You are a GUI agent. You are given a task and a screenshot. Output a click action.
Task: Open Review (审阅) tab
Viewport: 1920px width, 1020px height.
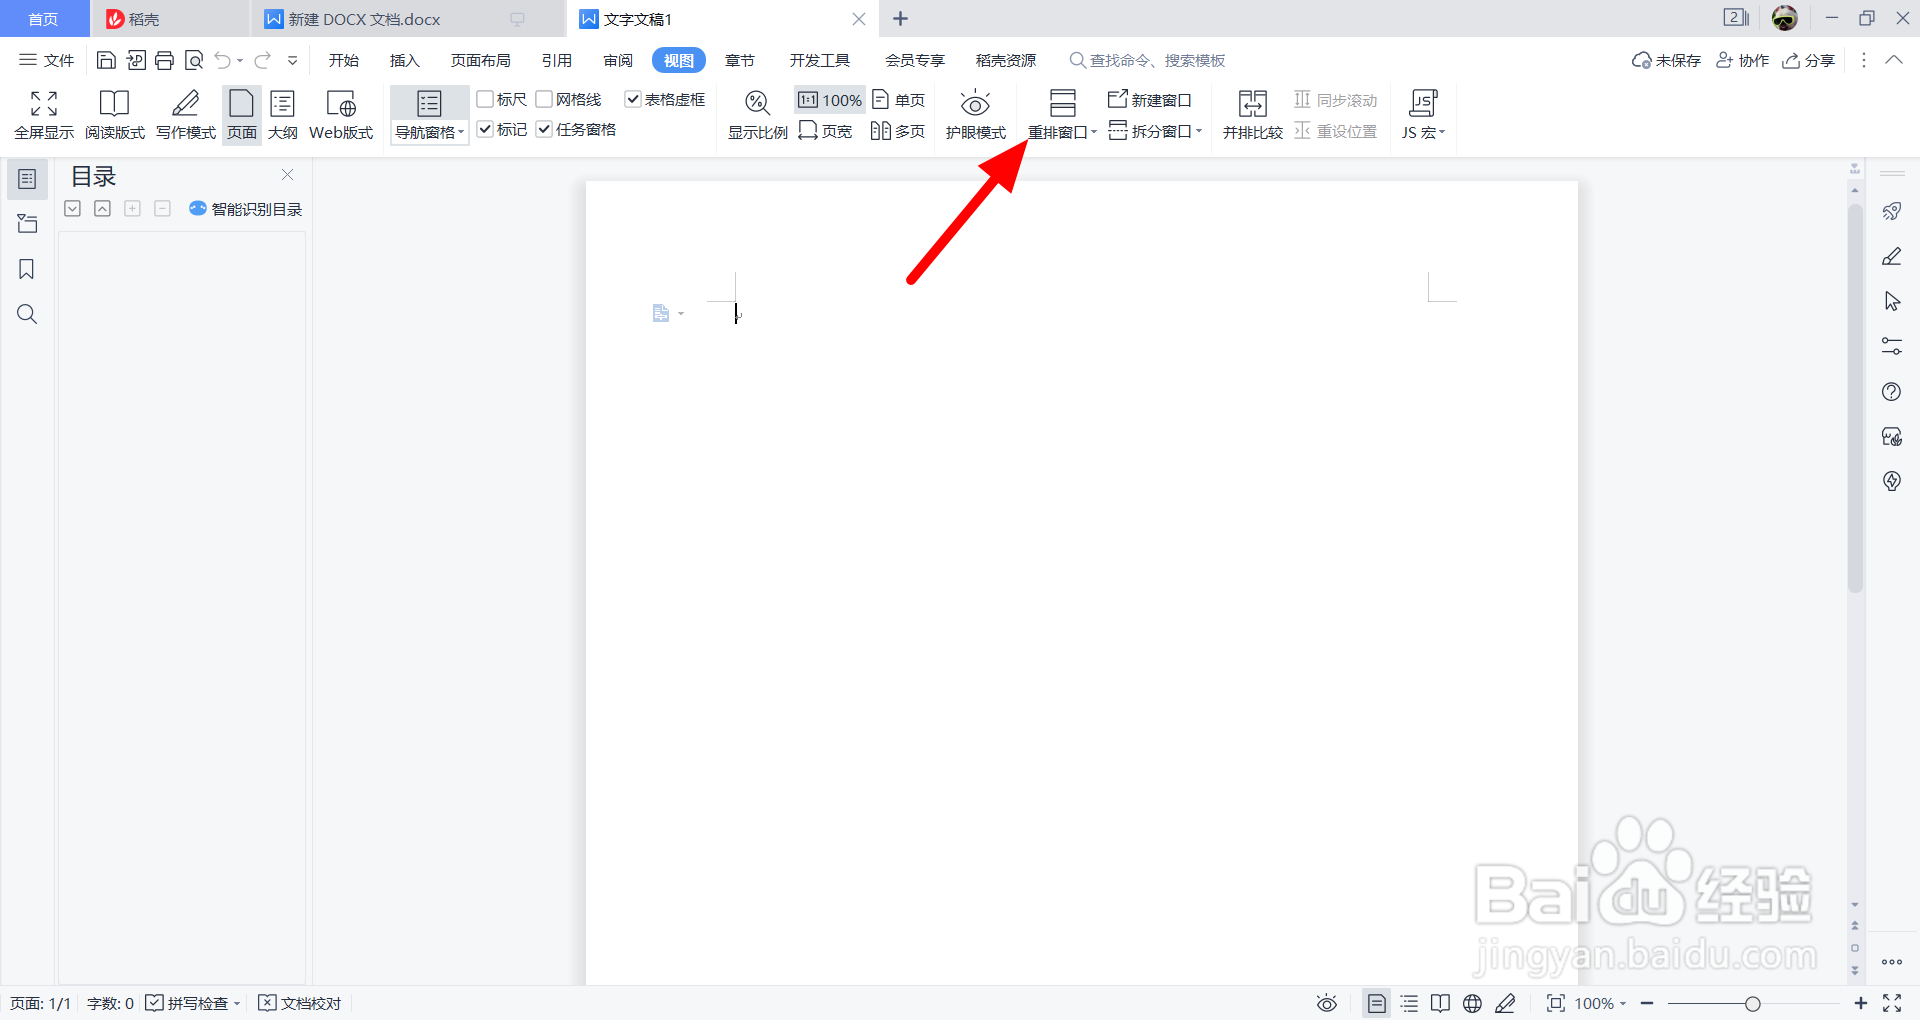(618, 60)
